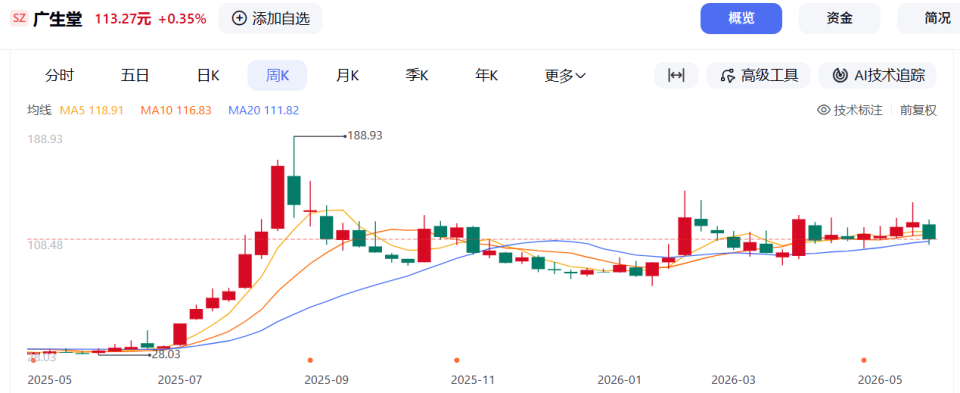The height and width of the screenshot is (393, 960).
Task: Click the price 113.27元
Action: [x=122, y=18]
